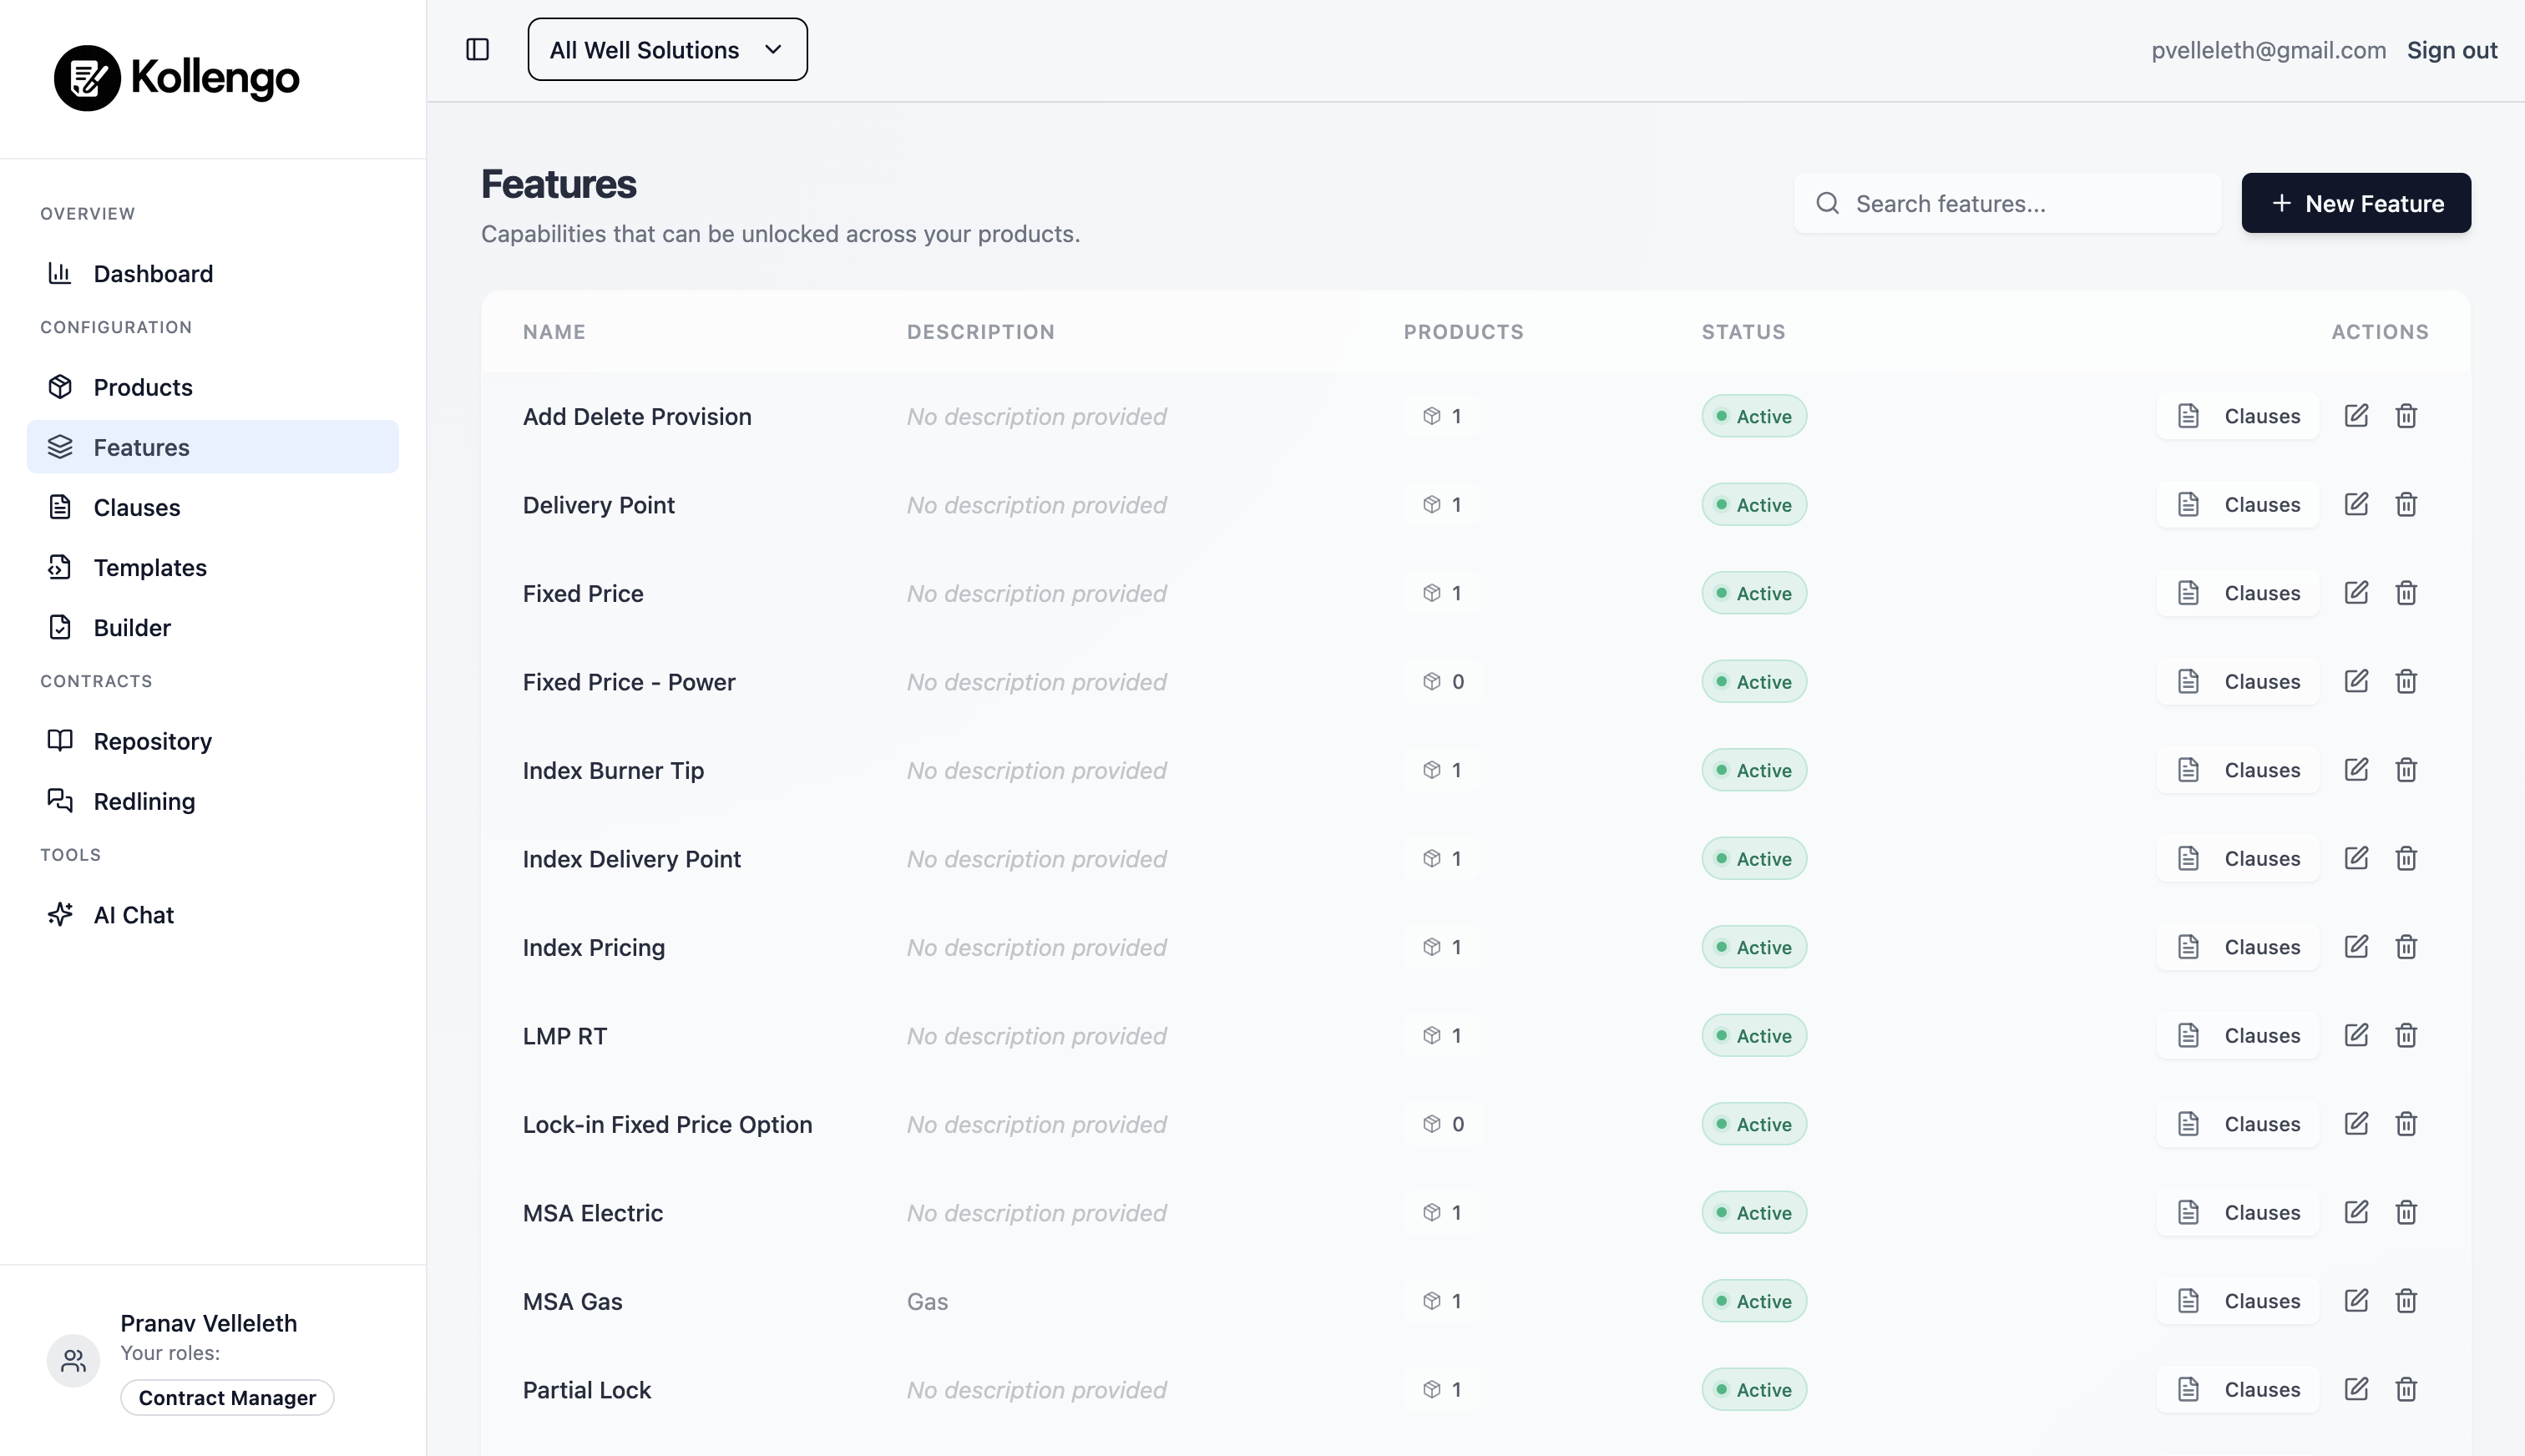Image resolution: width=2525 pixels, height=1456 pixels.
Task: Delete the Delivery Point feature
Action: coord(2405,505)
